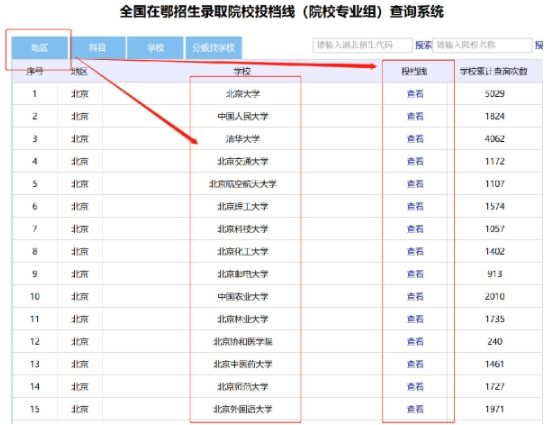Select the 分数找学校 tab
Viewport: 547px width, 425px height.
[213, 48]
